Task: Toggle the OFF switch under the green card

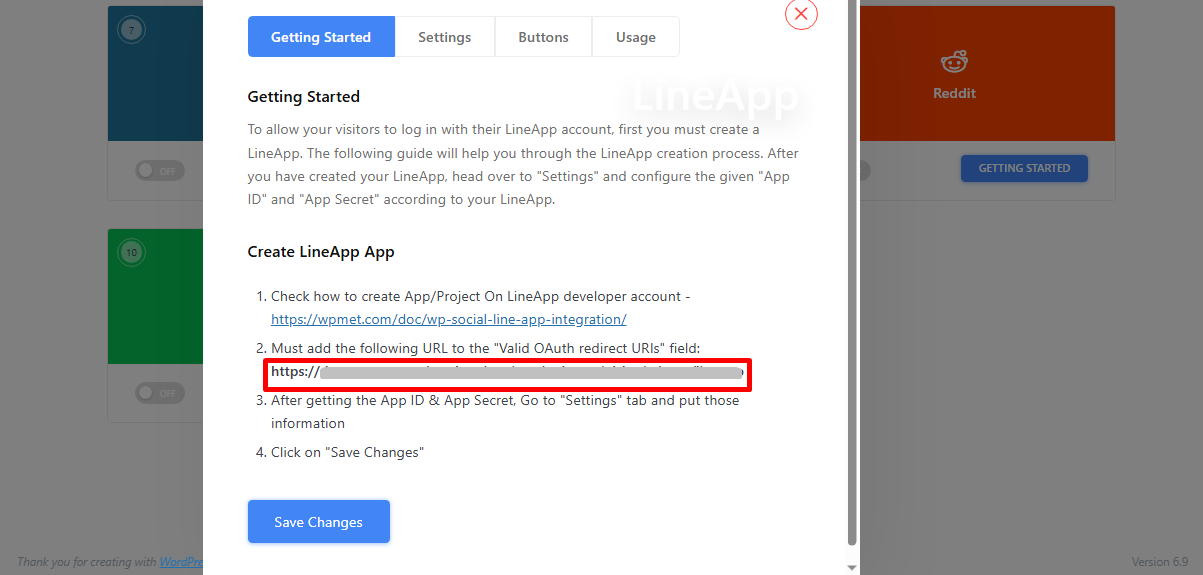Action: point(160,393)
